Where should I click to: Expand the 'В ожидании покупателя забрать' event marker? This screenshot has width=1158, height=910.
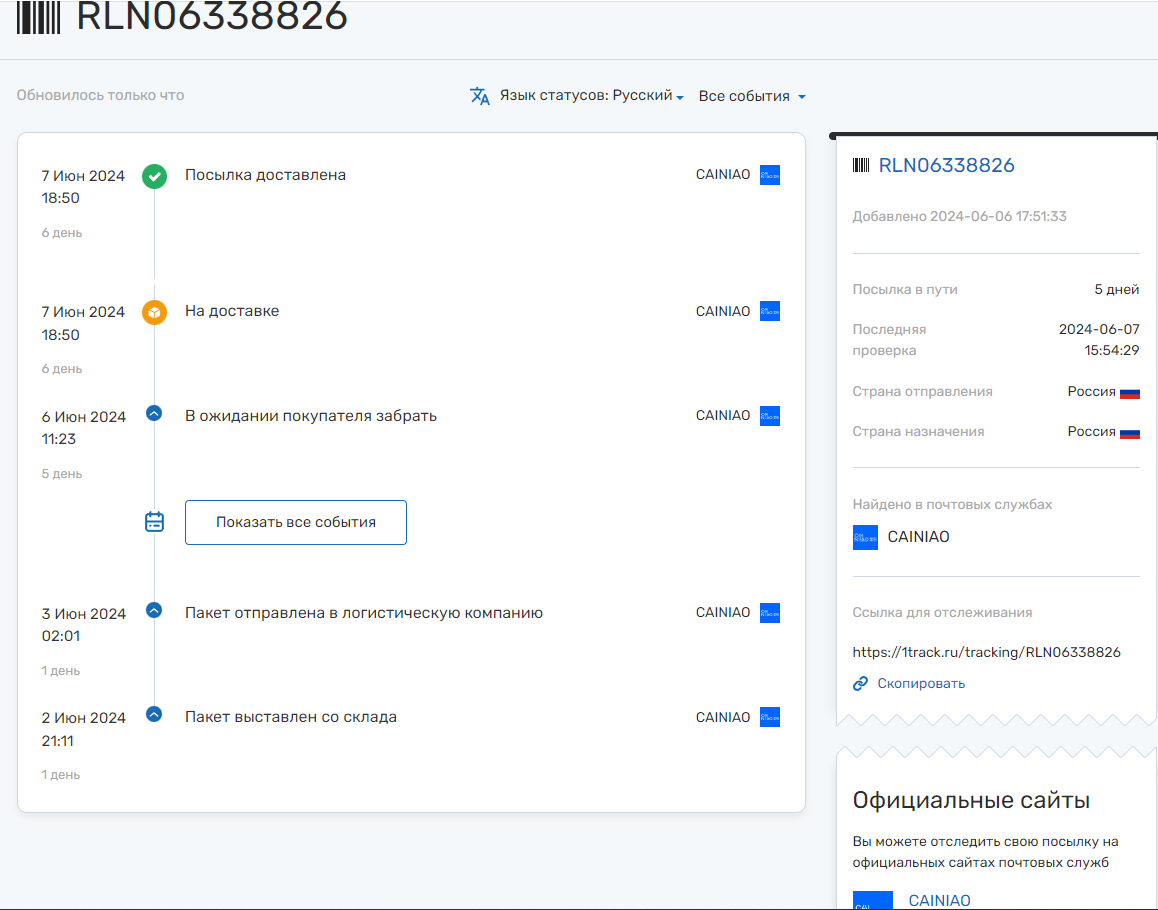point(154,412)
